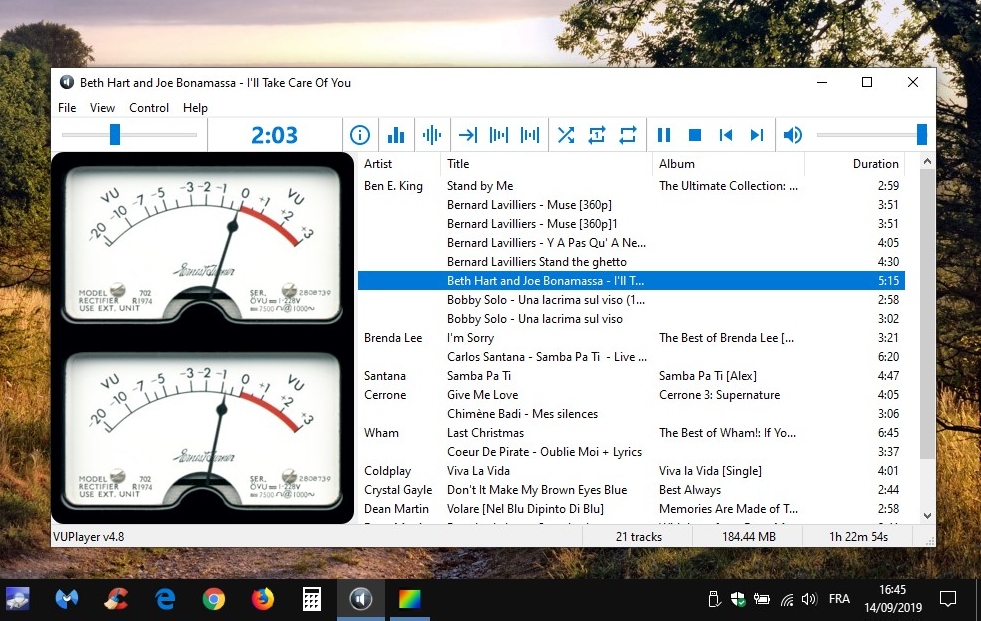Switch the FRA input language
This screenshot has height=621, width=981.
click(839, 599)
